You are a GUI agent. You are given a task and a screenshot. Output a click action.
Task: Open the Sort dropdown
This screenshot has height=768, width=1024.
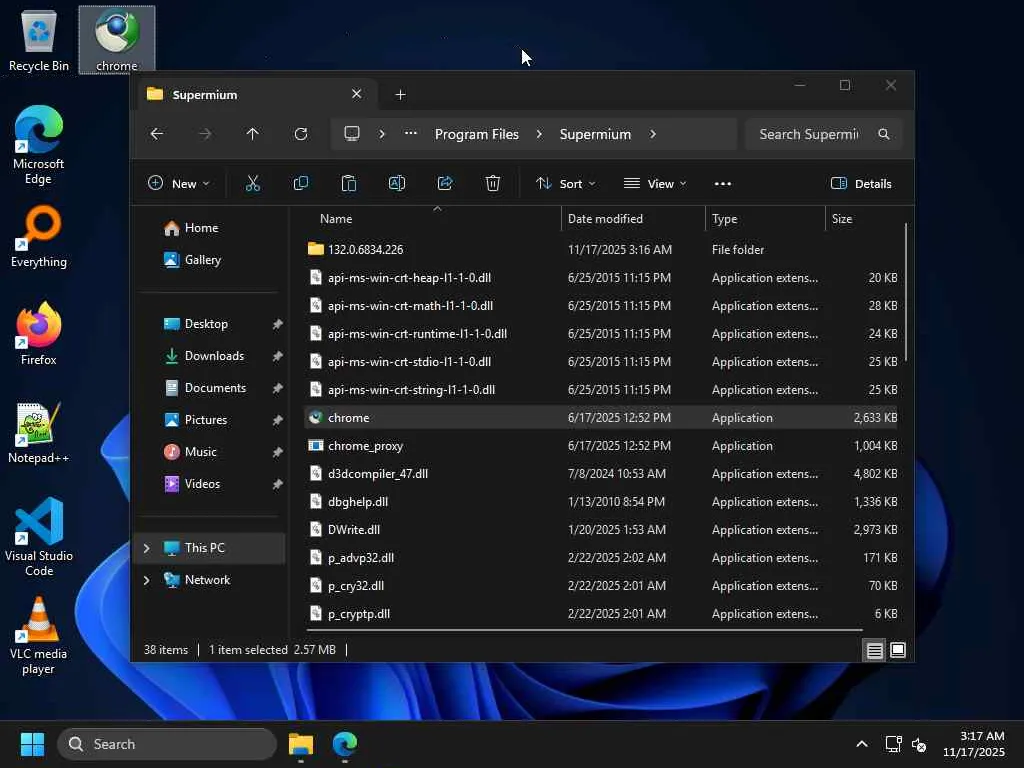[x=566, y=184]
